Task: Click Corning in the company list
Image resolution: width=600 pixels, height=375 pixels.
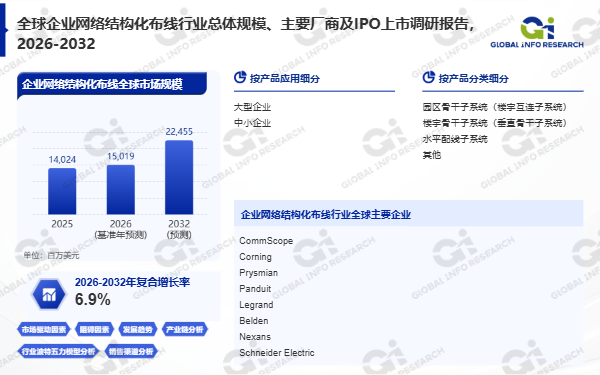Action: click(x=255, y=257)
